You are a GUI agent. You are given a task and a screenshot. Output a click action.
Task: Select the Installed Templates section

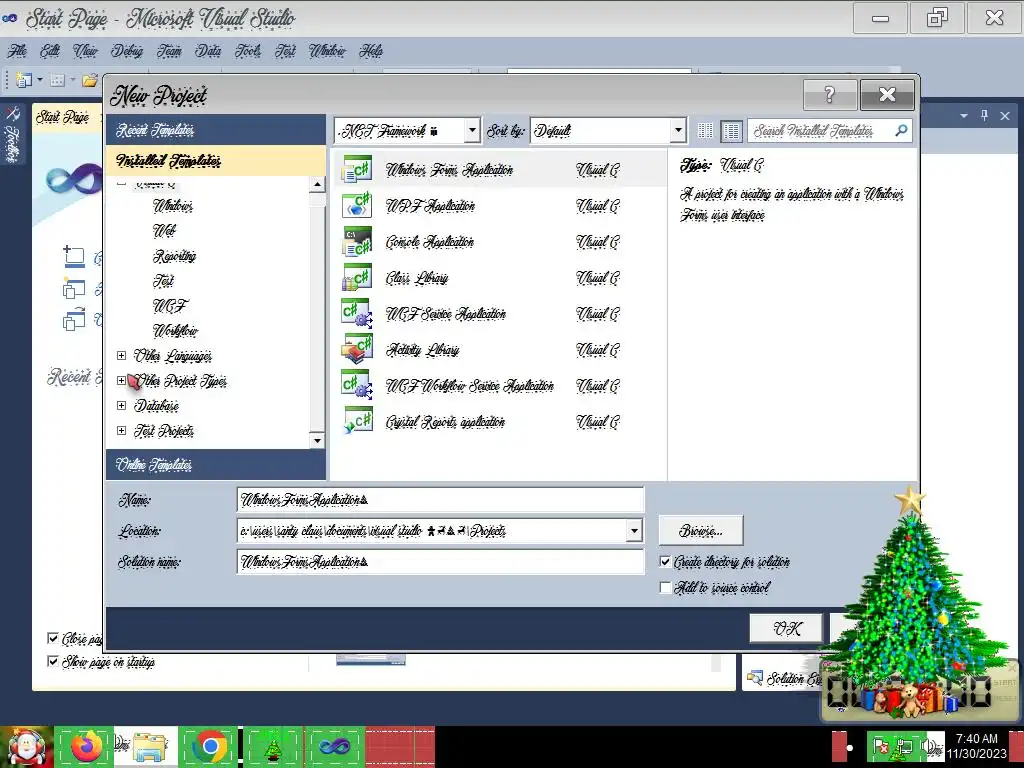pyautogui.click(x=216, y=161)
